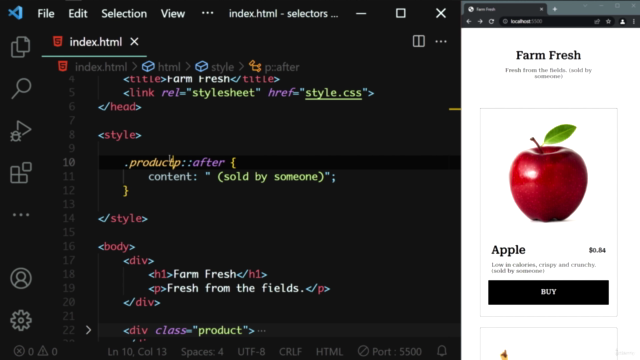Click index.html in the breadcrumb
640x360 pixels.
click(101, 67)
